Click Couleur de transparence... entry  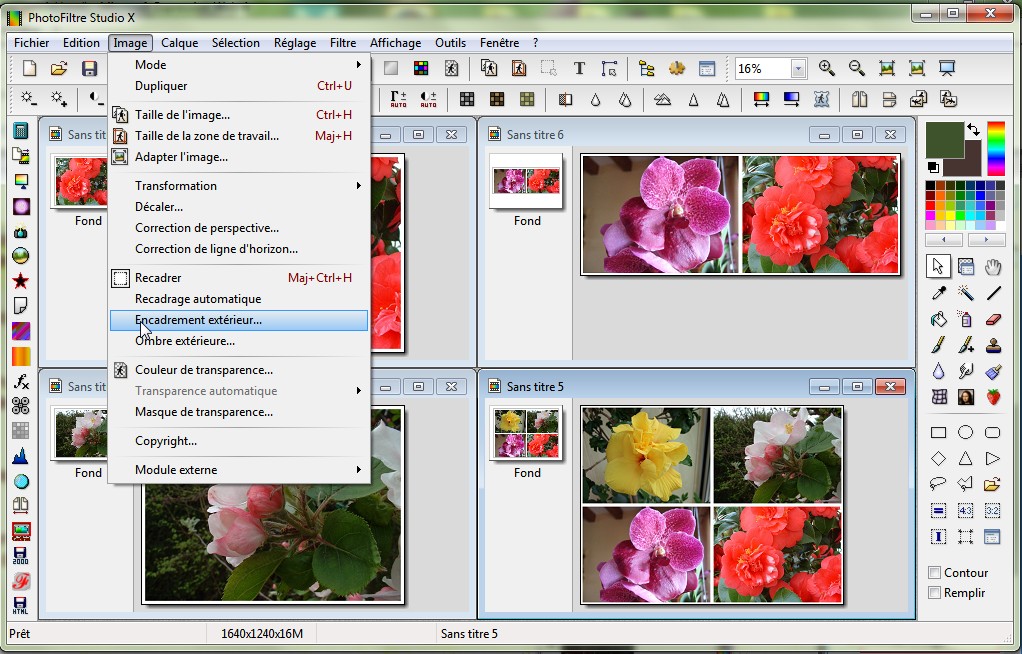239,370
